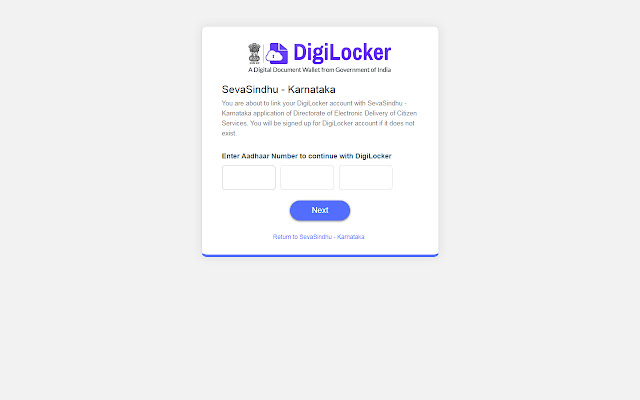The image size is (640, 400).
Task: Click the blue Next button
Action: point(320,211)
